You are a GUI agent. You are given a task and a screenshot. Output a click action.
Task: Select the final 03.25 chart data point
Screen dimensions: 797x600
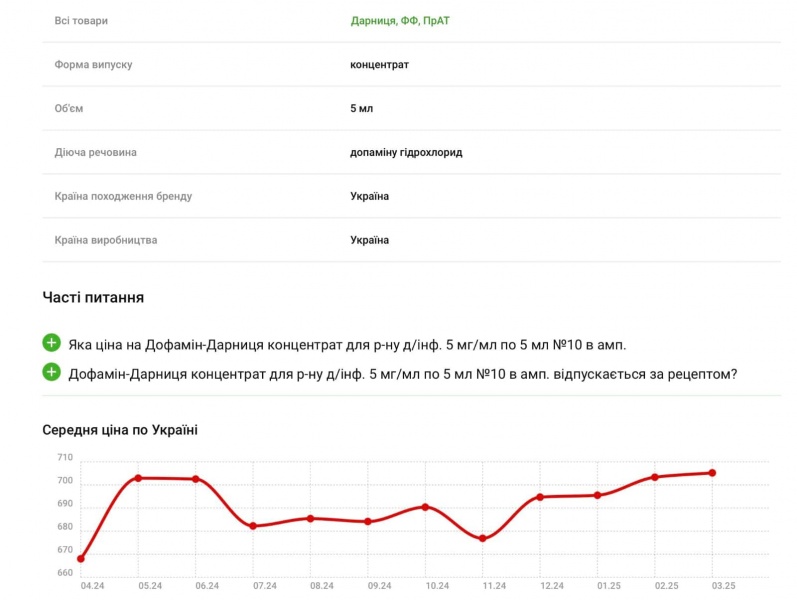[x=712, y=473]
